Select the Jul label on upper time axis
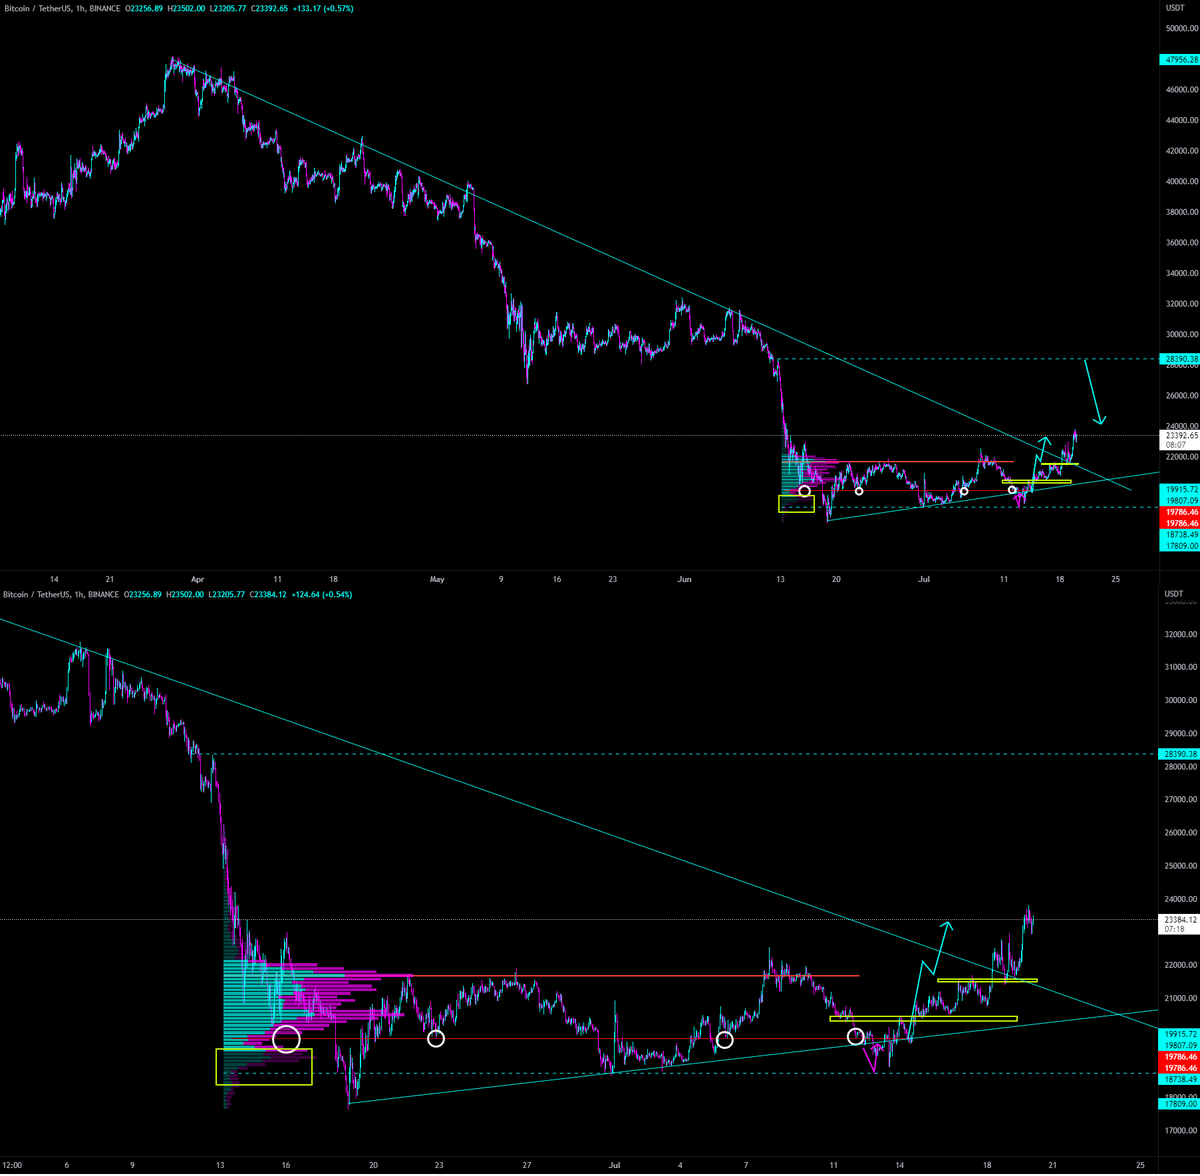 pos(925,579)
